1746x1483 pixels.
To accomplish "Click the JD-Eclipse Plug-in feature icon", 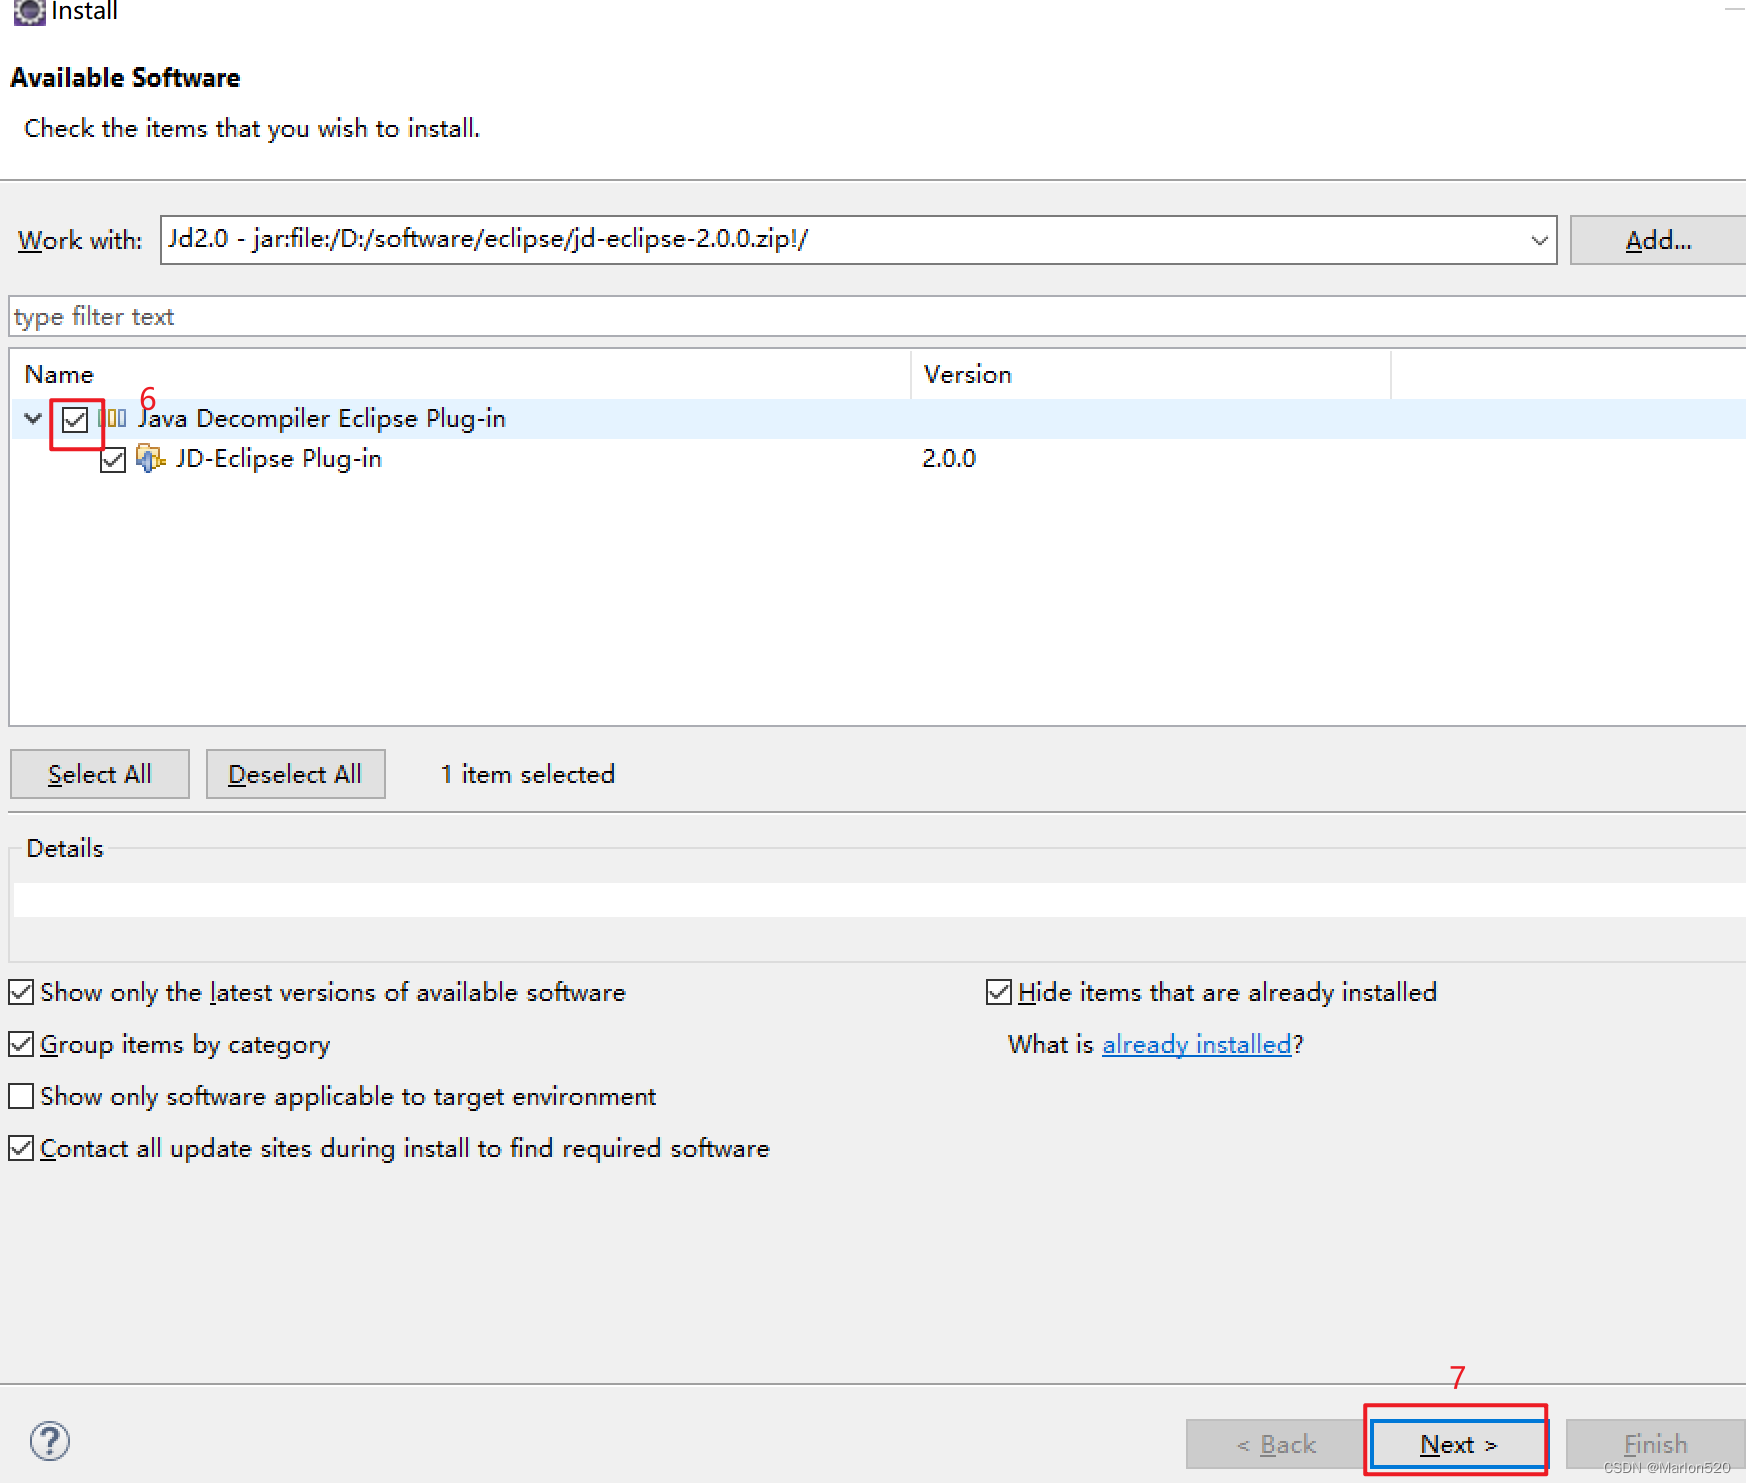I will coord(150,459).
